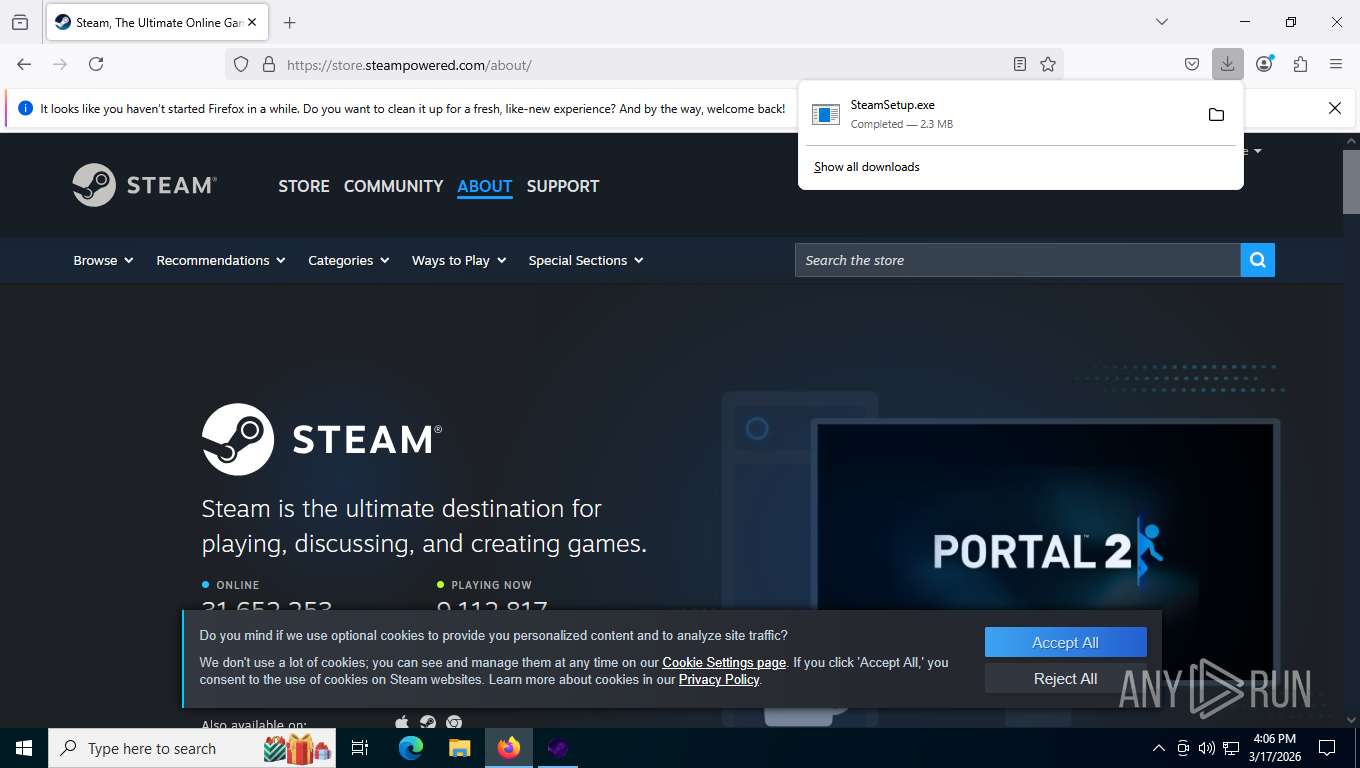1360x768 pixels.
Task: Open the notification center icon
Action: coord(1327,748)
